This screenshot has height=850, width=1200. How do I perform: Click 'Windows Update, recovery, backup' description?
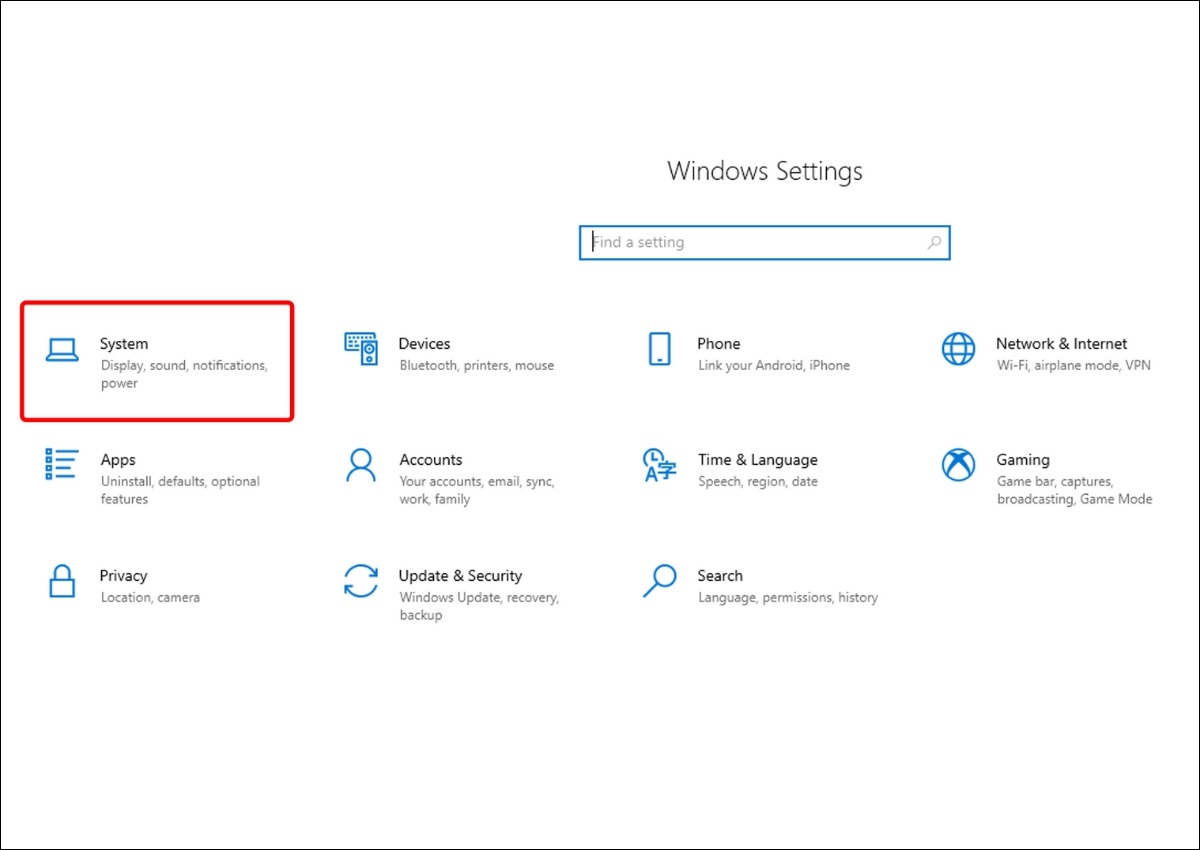click(x=479, y=606)
